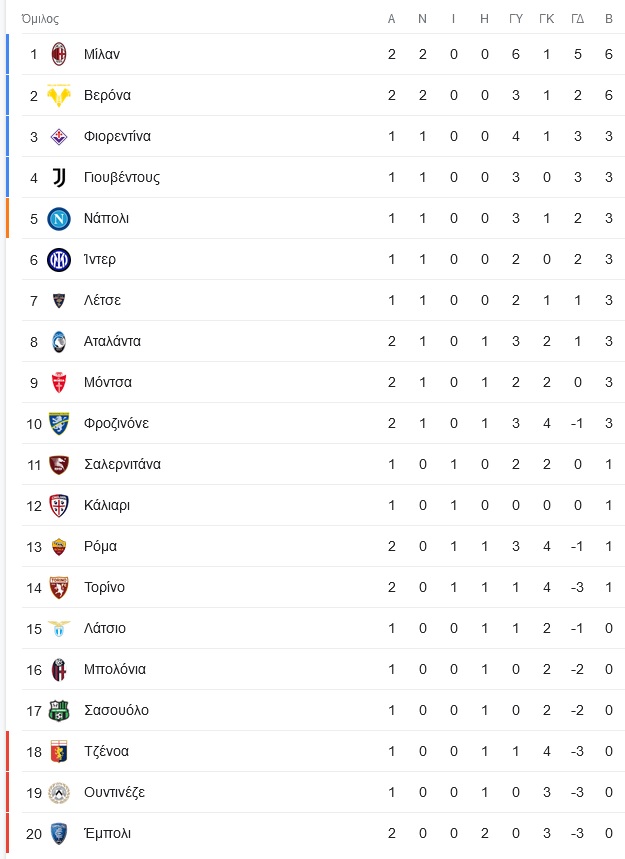Select the Κάλιαρι row name
The image size is (625, 859).
(107, 505)
